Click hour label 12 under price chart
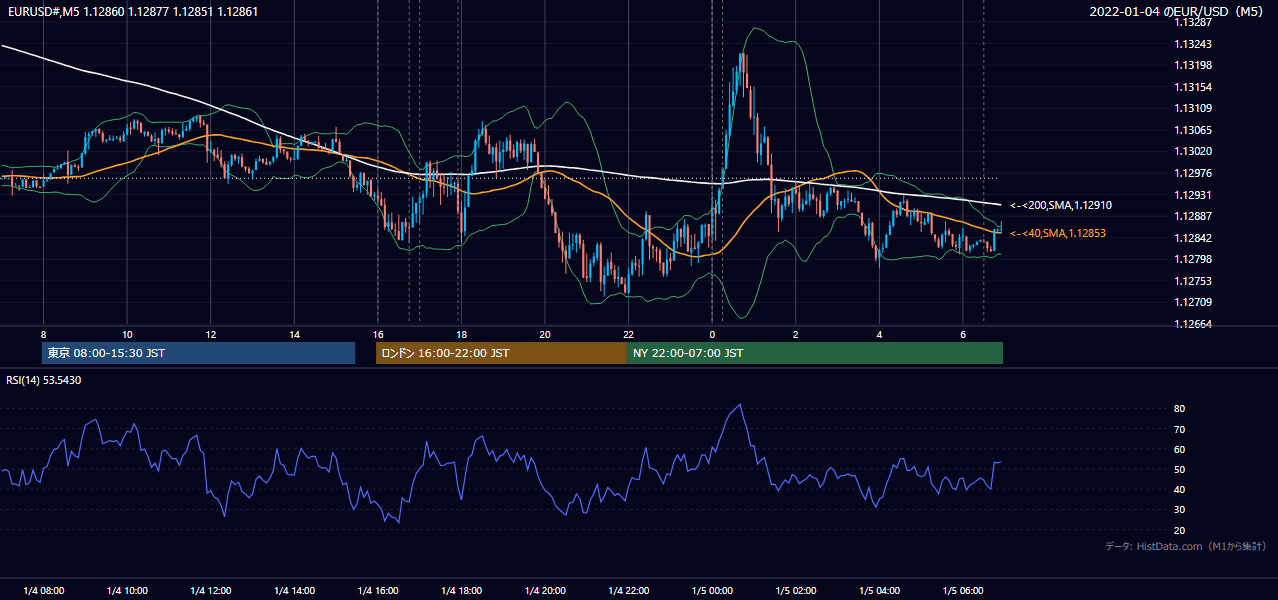This screenshot has width=1278, height=600. [210, 334]
